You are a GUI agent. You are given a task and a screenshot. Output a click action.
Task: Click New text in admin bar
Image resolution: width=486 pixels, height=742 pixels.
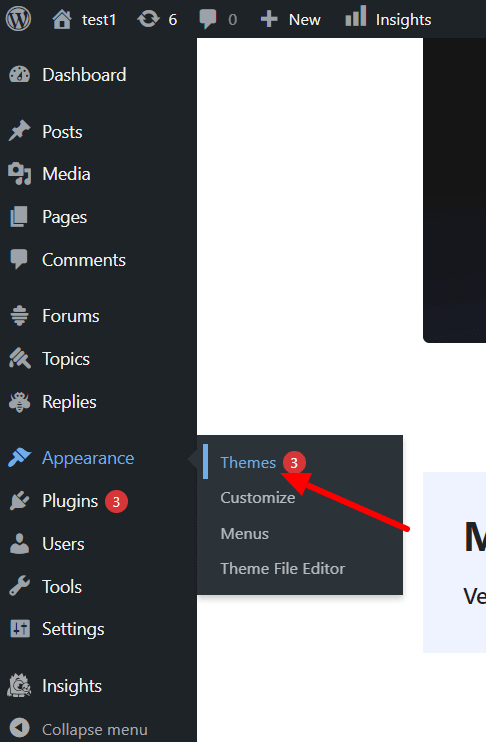[x=305, y=19]
